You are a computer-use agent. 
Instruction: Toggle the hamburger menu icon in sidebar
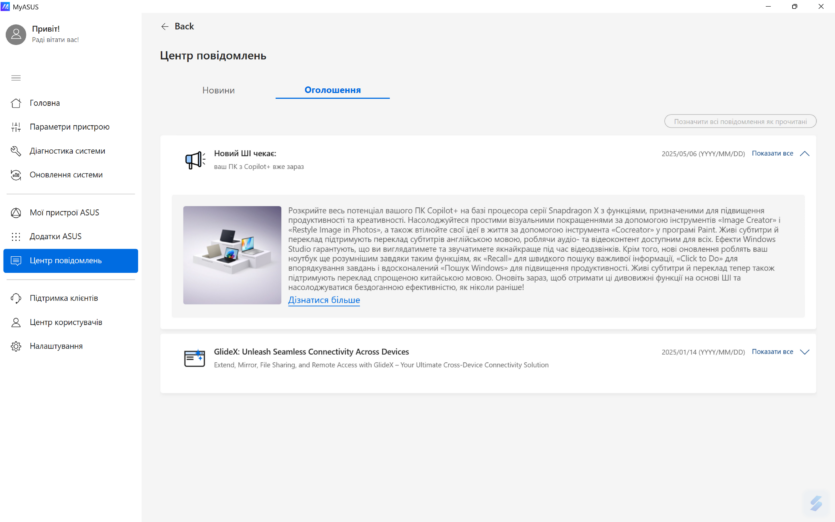click(16, 78)
